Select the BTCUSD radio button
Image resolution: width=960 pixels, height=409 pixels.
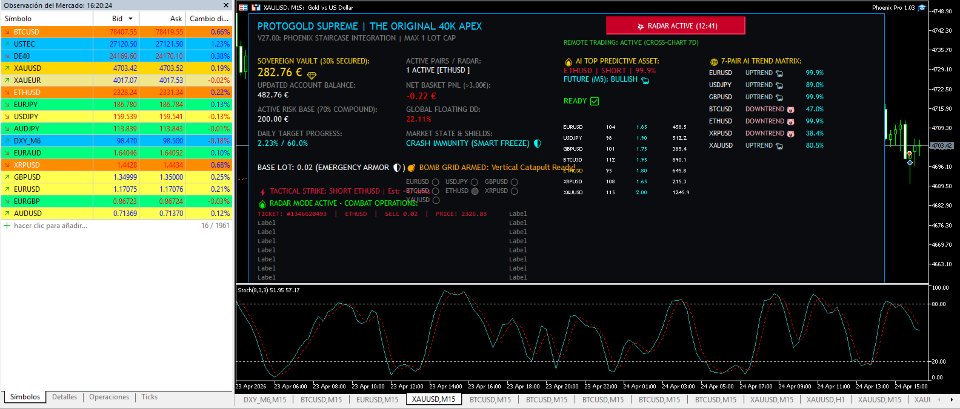435,191
